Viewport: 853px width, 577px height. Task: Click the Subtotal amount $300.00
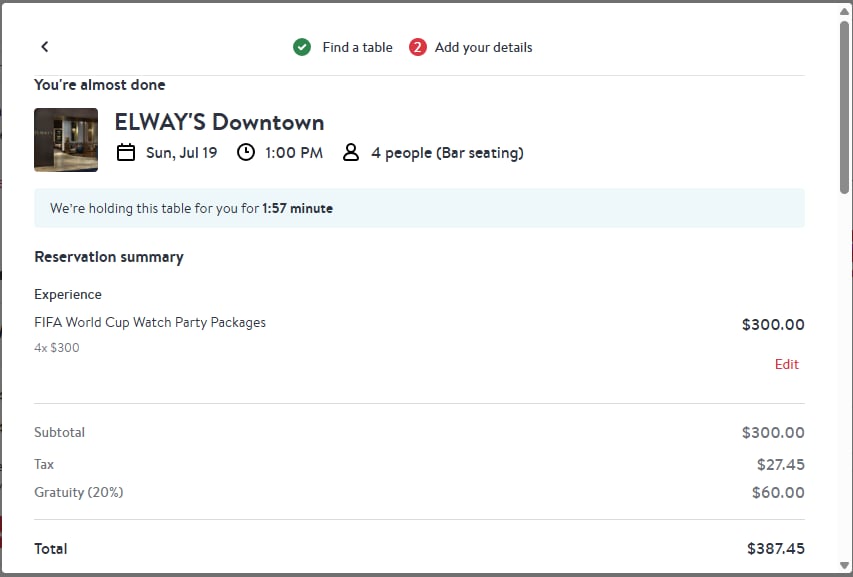[x=773, y=433]
